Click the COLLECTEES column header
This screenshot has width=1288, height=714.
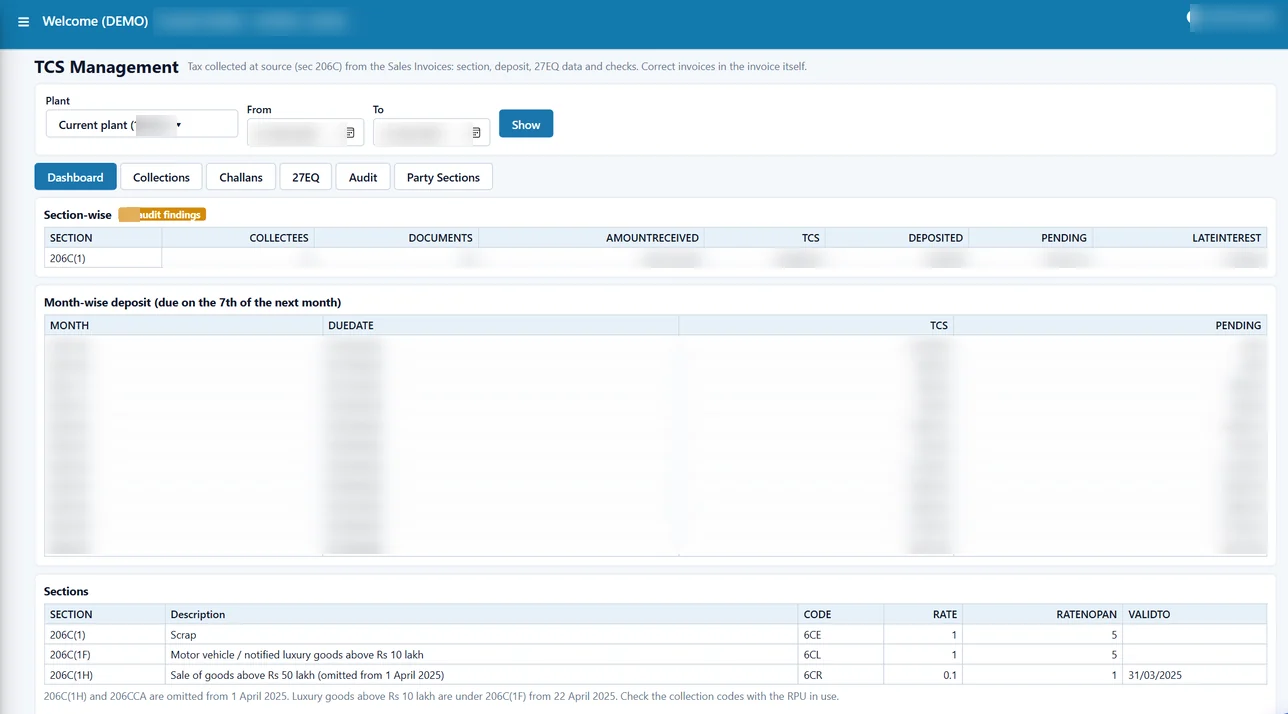pyautogui.click(x=238, y=238)
